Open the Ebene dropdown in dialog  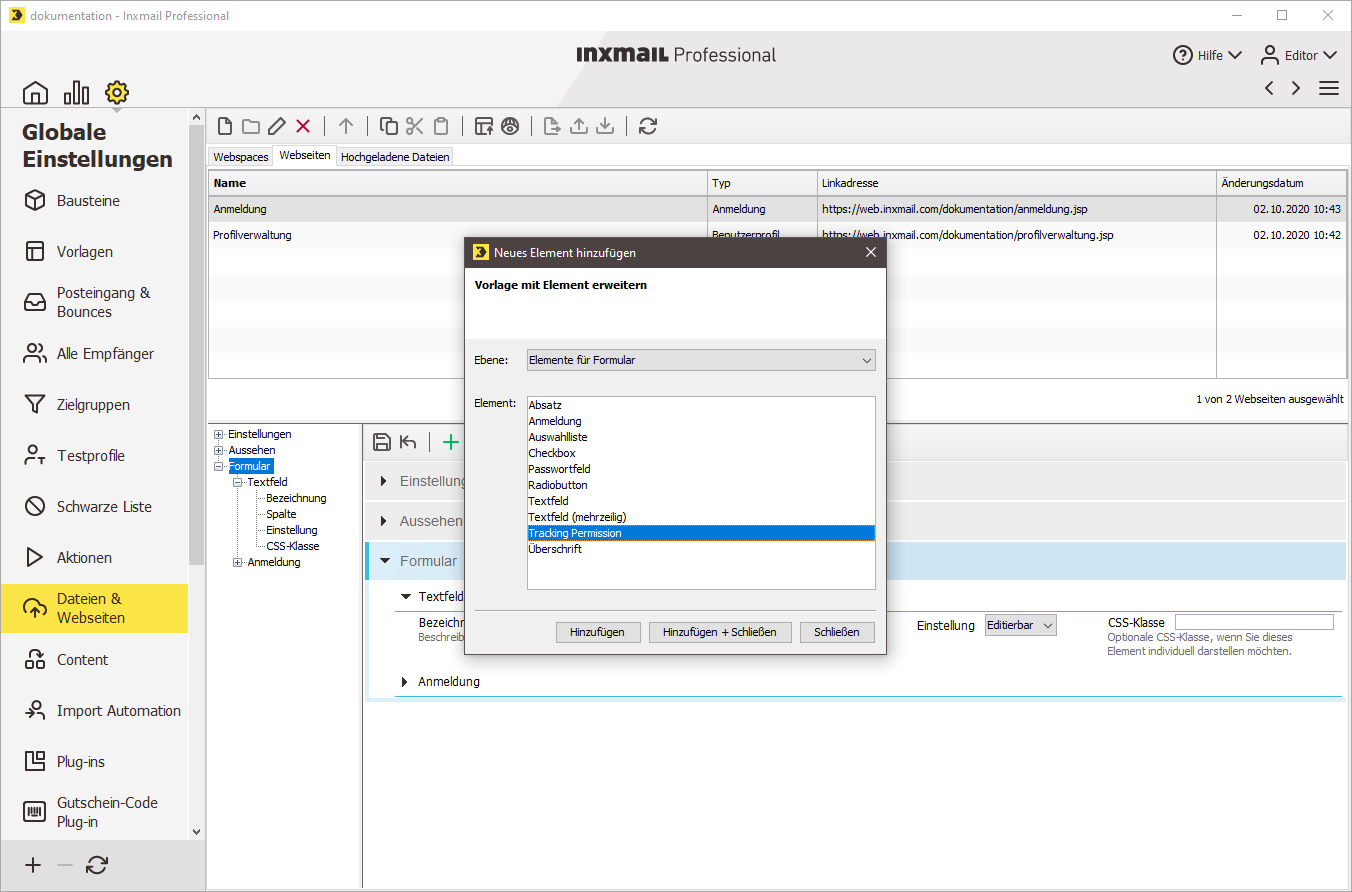click(701, 360)
